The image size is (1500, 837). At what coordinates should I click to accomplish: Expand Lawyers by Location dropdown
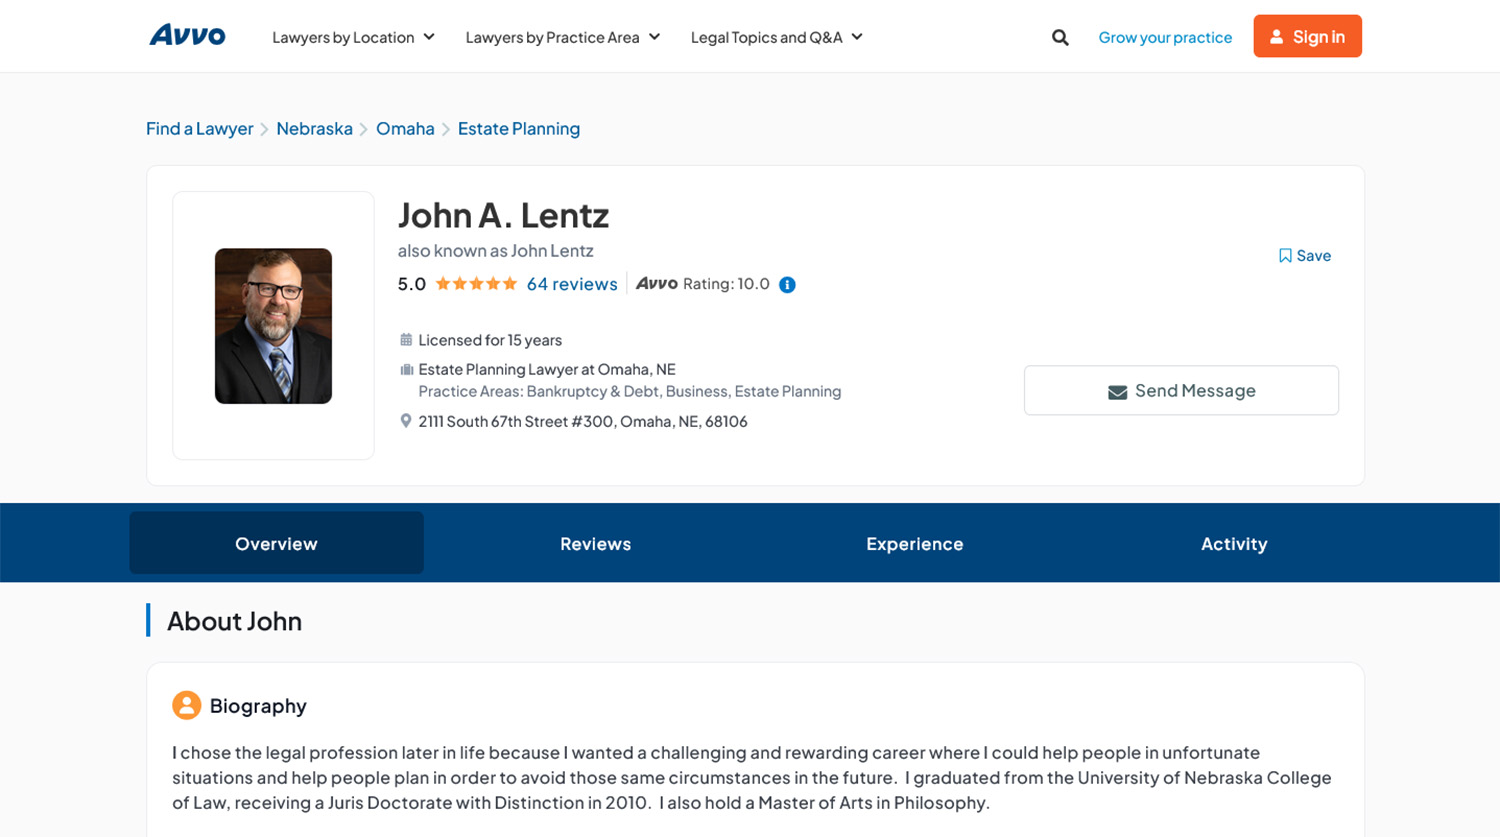tap(353, 37)
